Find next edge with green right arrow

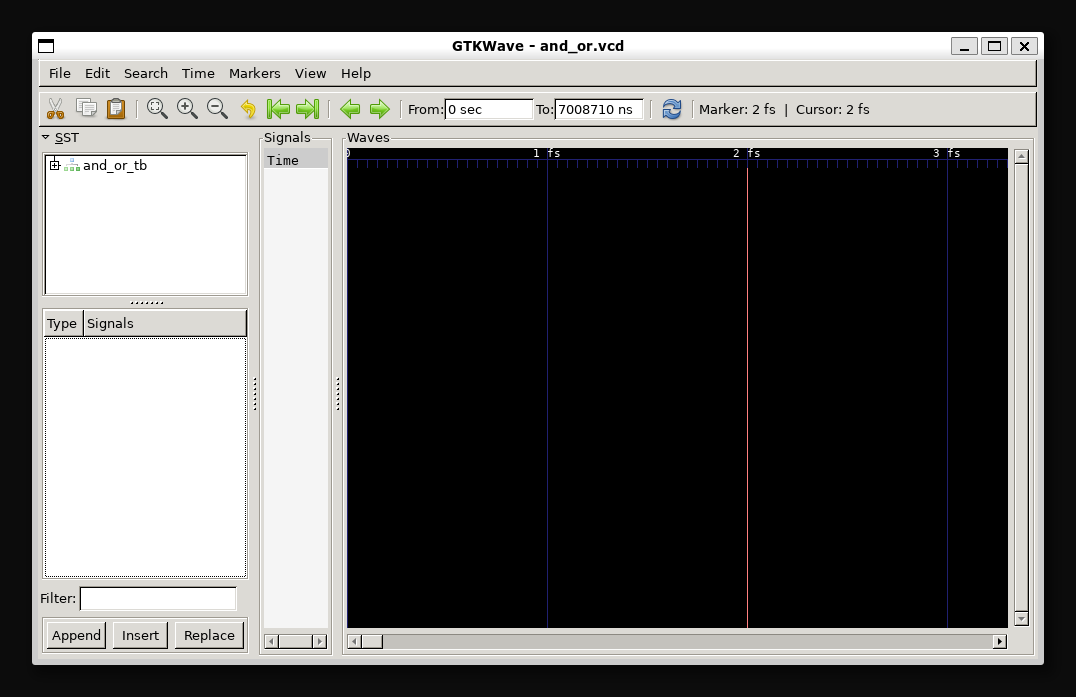coord(379,108)
